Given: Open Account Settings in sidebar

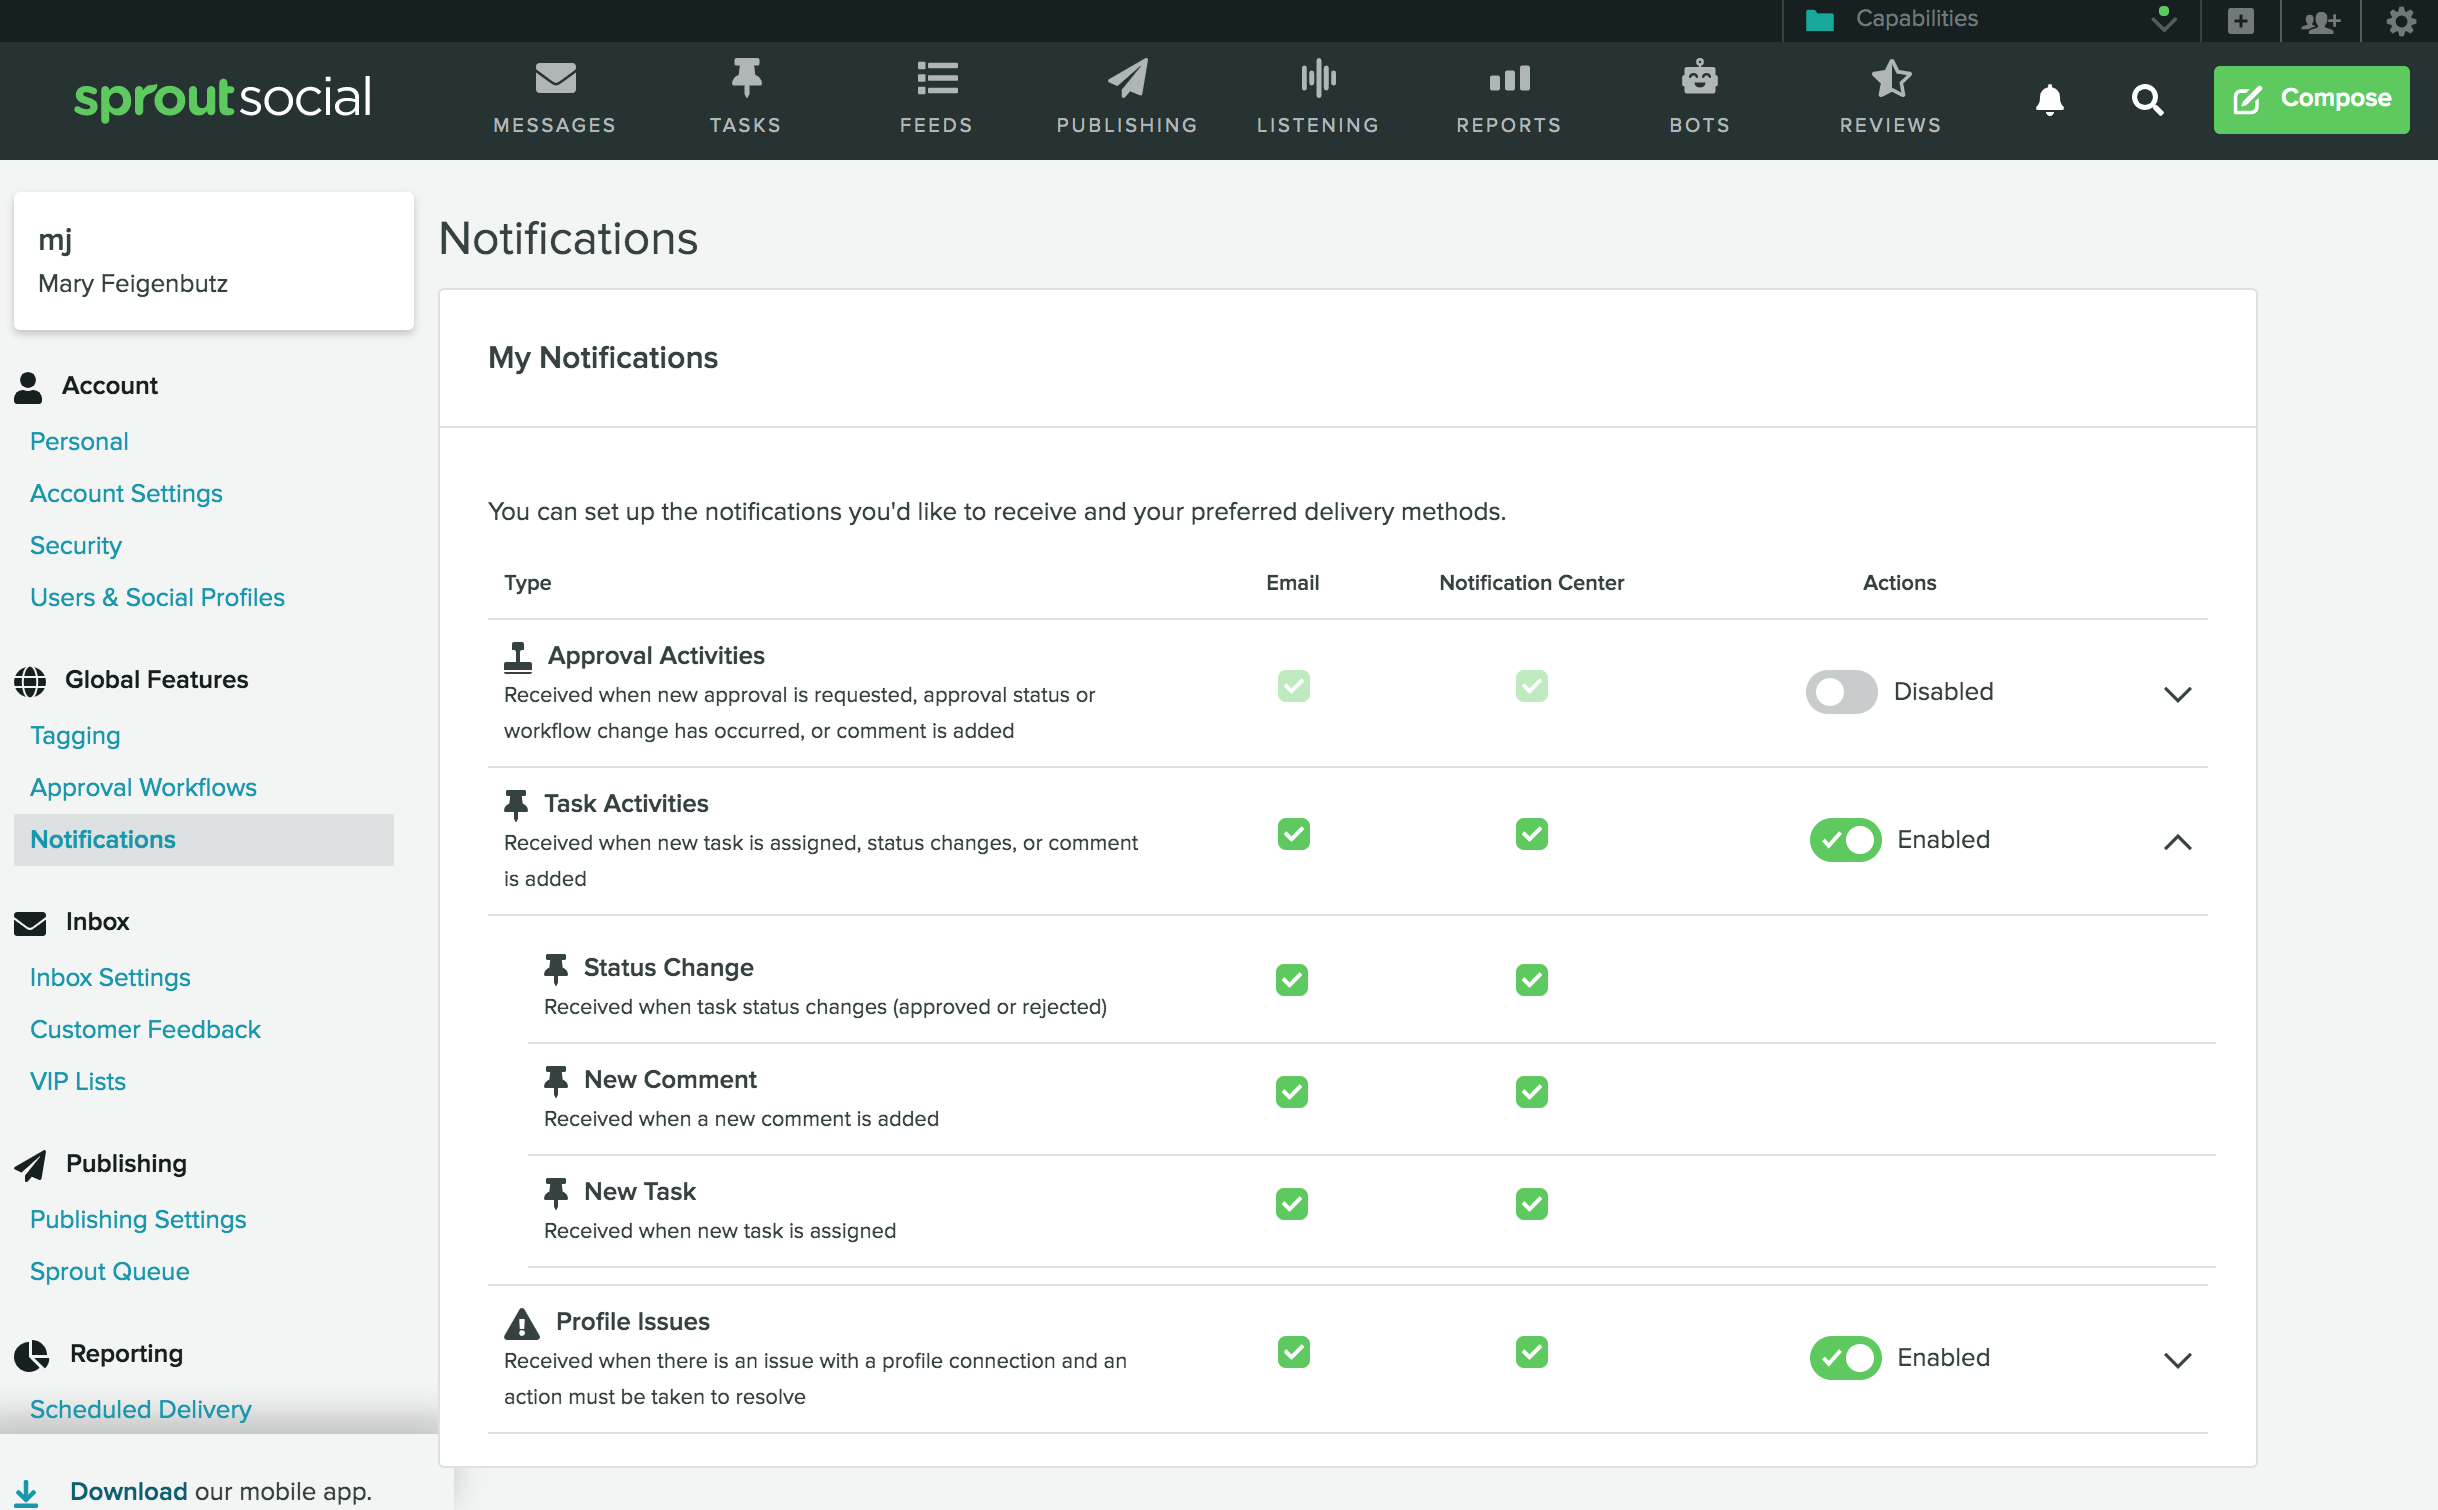Looking at the screenshot, I should pyautogui.click(x=126, y=494).
